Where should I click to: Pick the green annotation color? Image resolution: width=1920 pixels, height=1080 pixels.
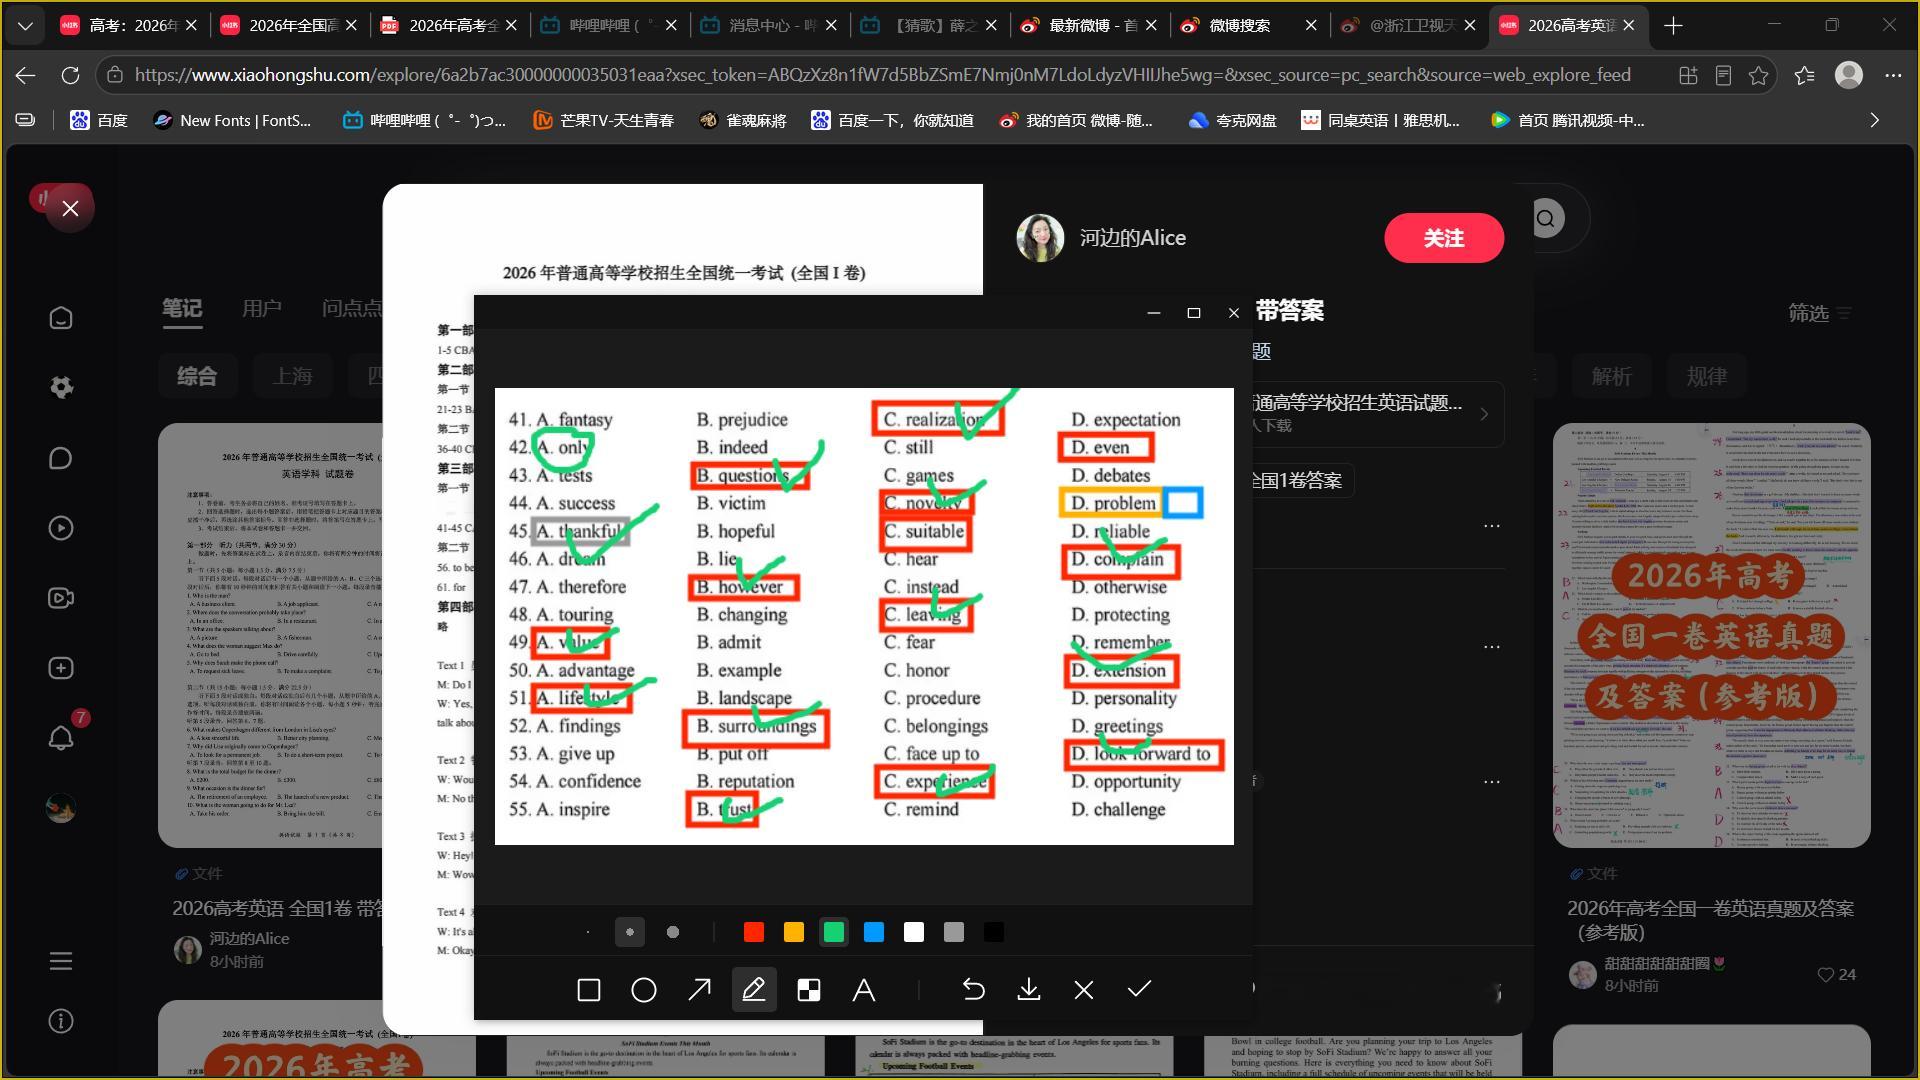pos(834,932)
